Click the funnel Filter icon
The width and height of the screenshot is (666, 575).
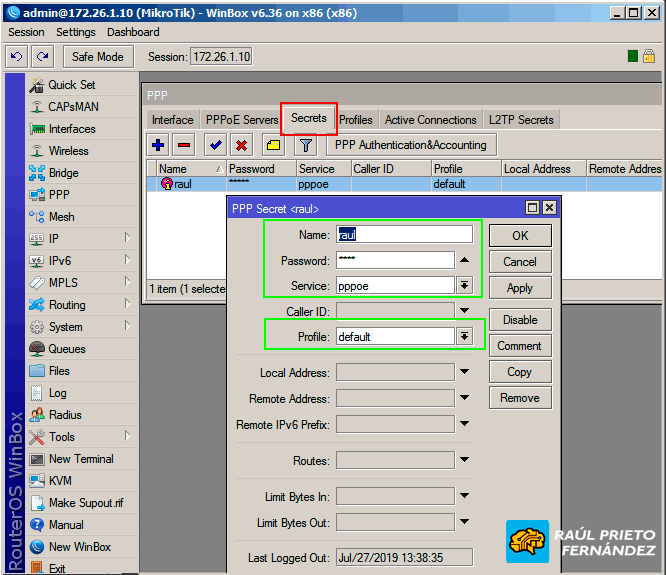point(306,145)
